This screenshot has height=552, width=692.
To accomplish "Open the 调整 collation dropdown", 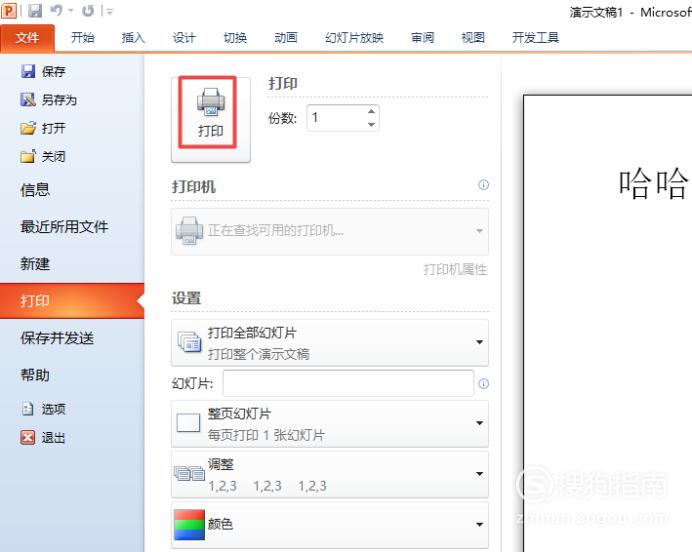I will click(x=330, y=474).
